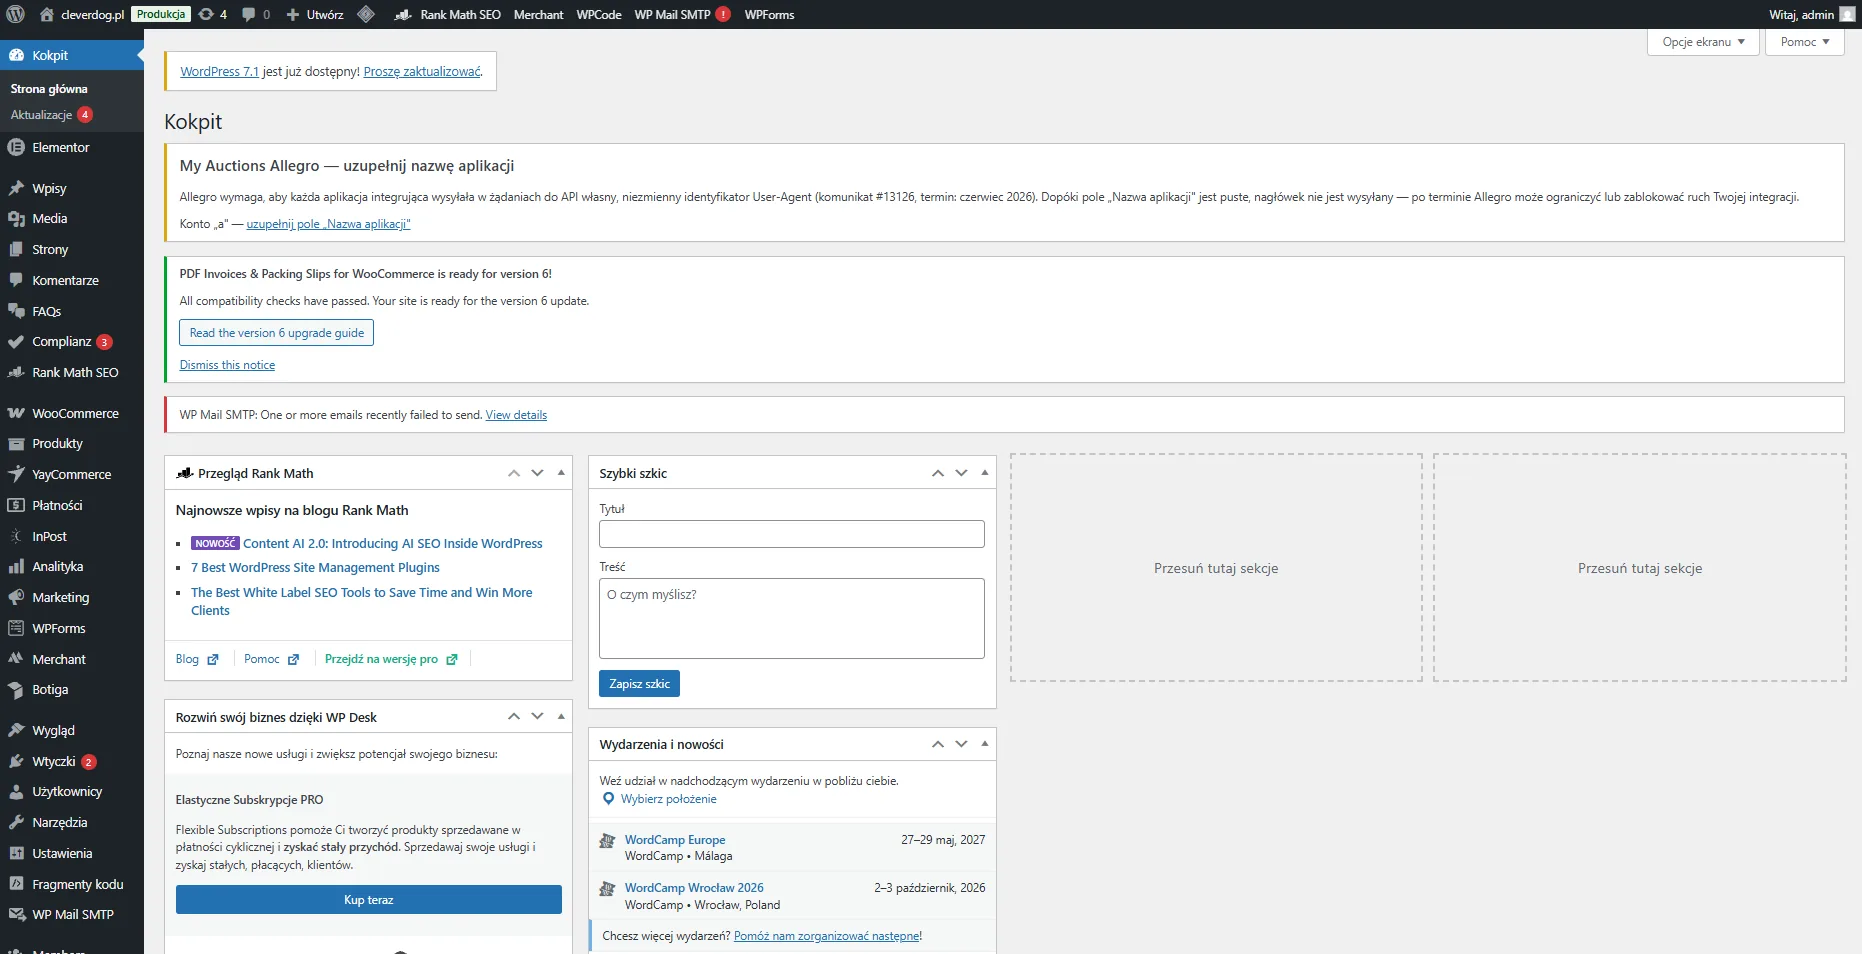Open the WordCamp Europe event link
The width and height of the screenshot is (1862, 954).
[675, 840]
